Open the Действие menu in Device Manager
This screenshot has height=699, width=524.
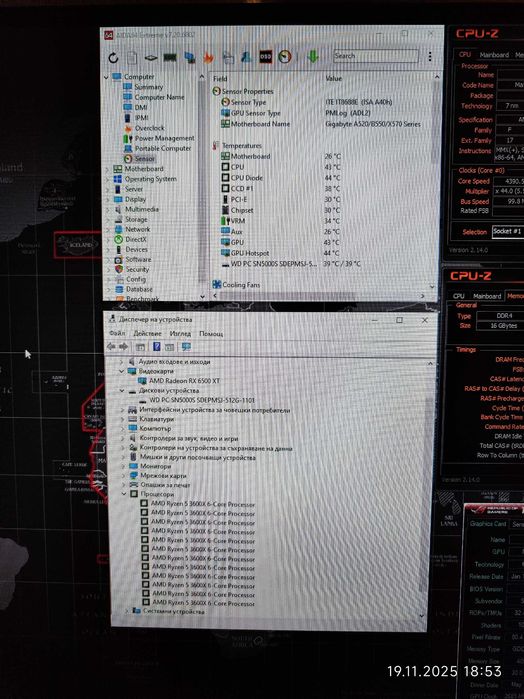pos(148,333)
